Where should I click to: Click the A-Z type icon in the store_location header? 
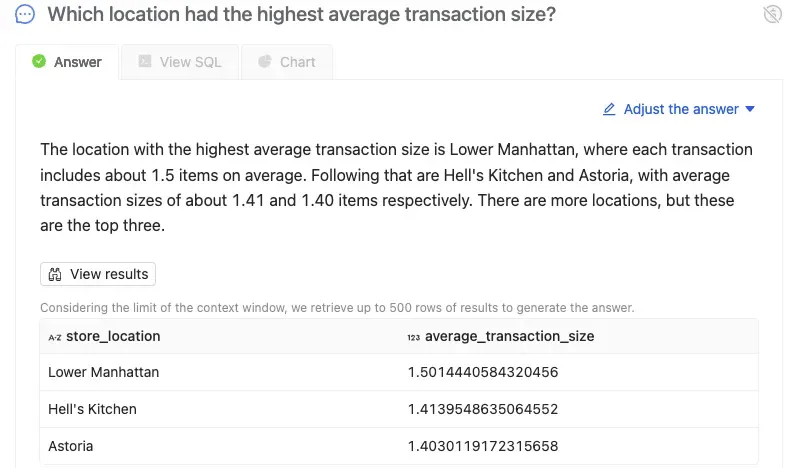55,337
